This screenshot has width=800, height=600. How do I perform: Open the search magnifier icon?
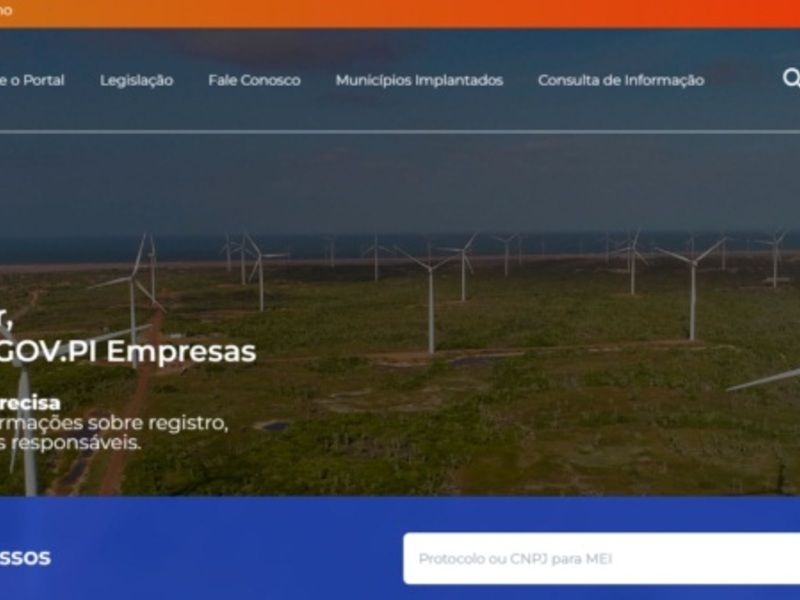791,79
